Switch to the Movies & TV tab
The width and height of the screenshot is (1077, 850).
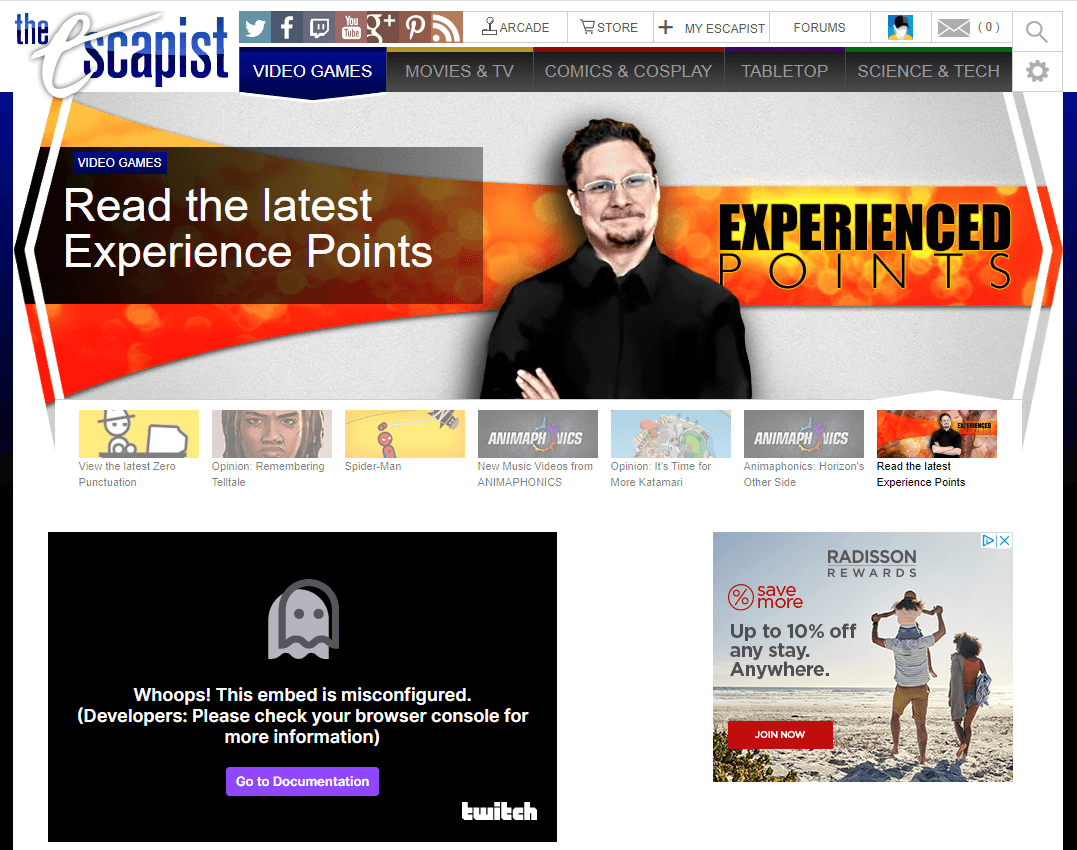[459, 71]
